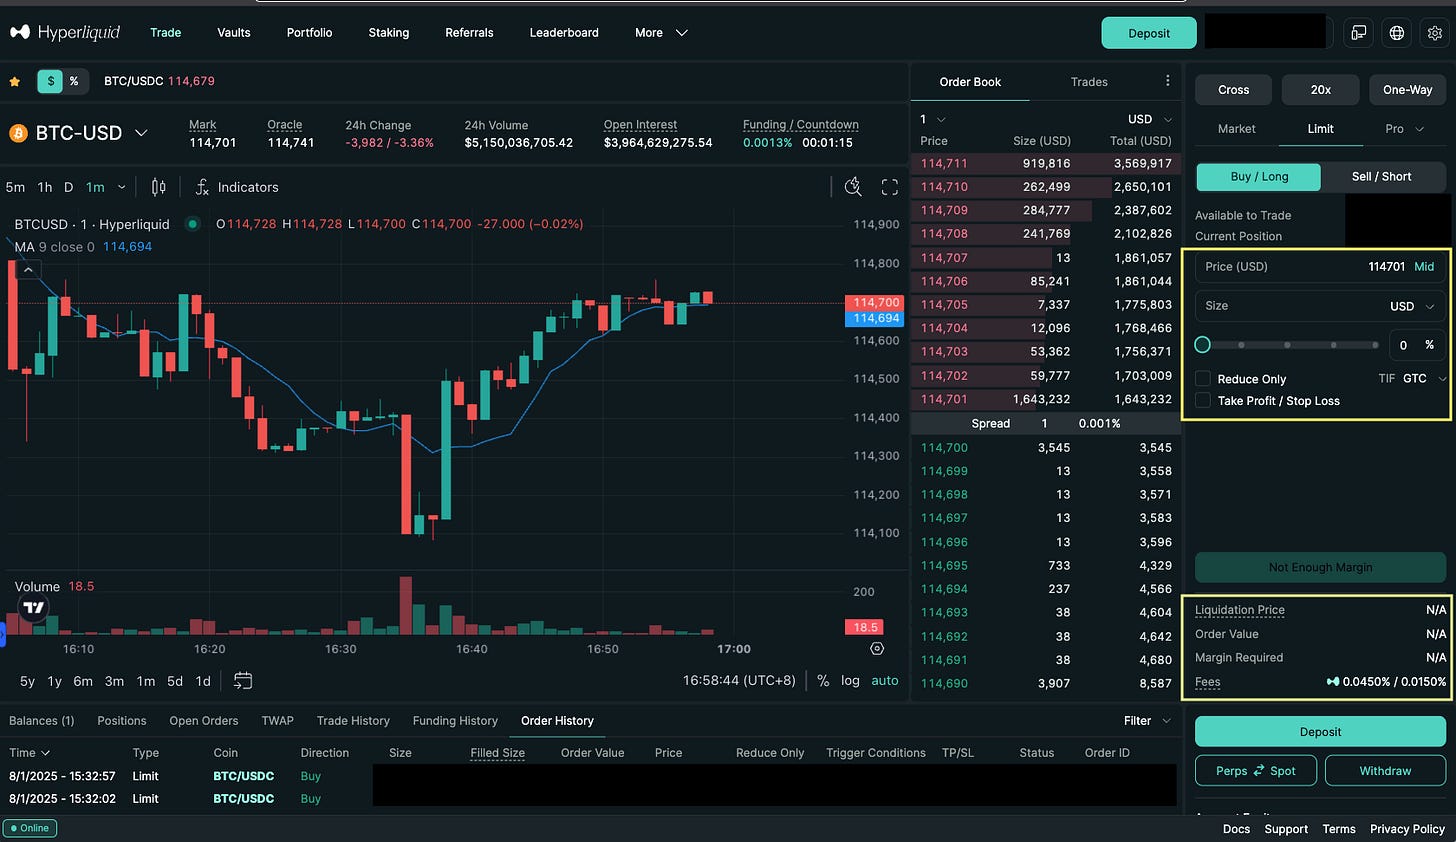This screenshot has width=1456, height=842.
Task: Enable the Reduce Only checkbox
Action: coord(1203,379)
